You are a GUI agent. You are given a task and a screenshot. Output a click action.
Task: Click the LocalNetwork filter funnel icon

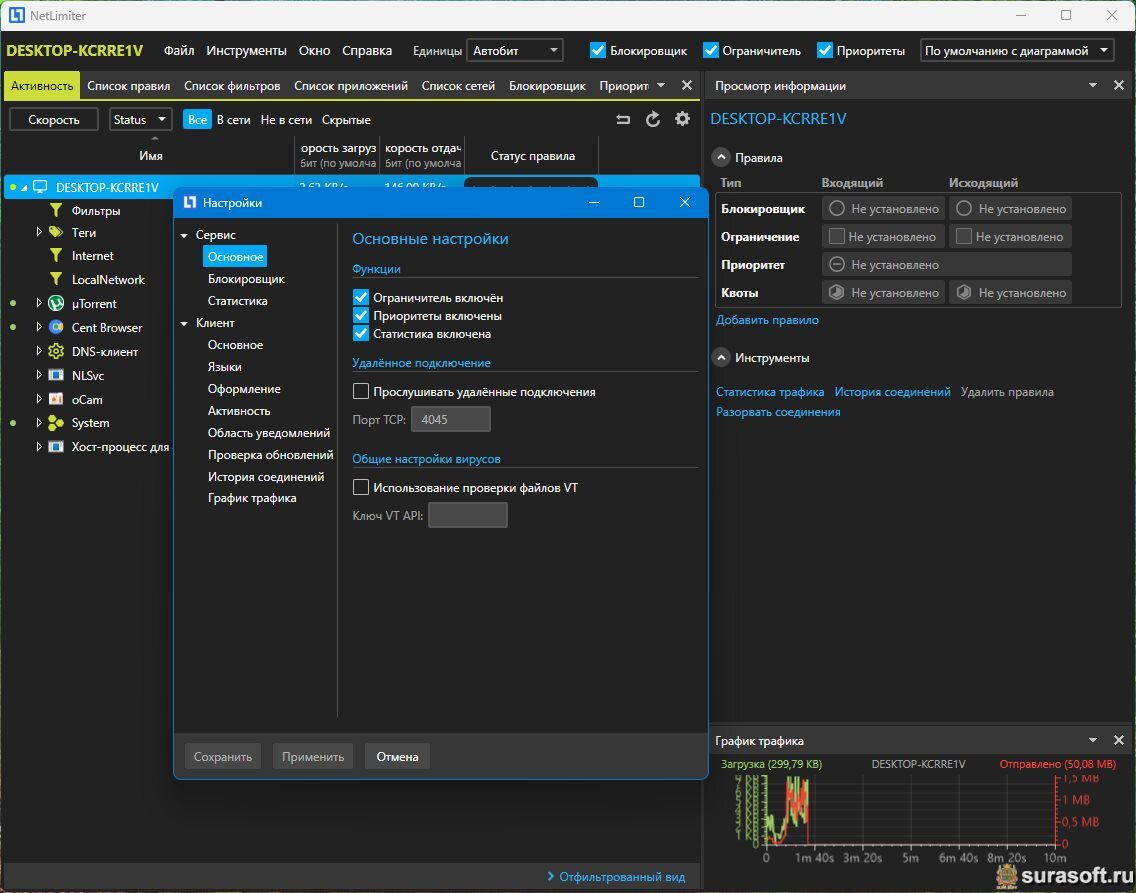[56, 280]
